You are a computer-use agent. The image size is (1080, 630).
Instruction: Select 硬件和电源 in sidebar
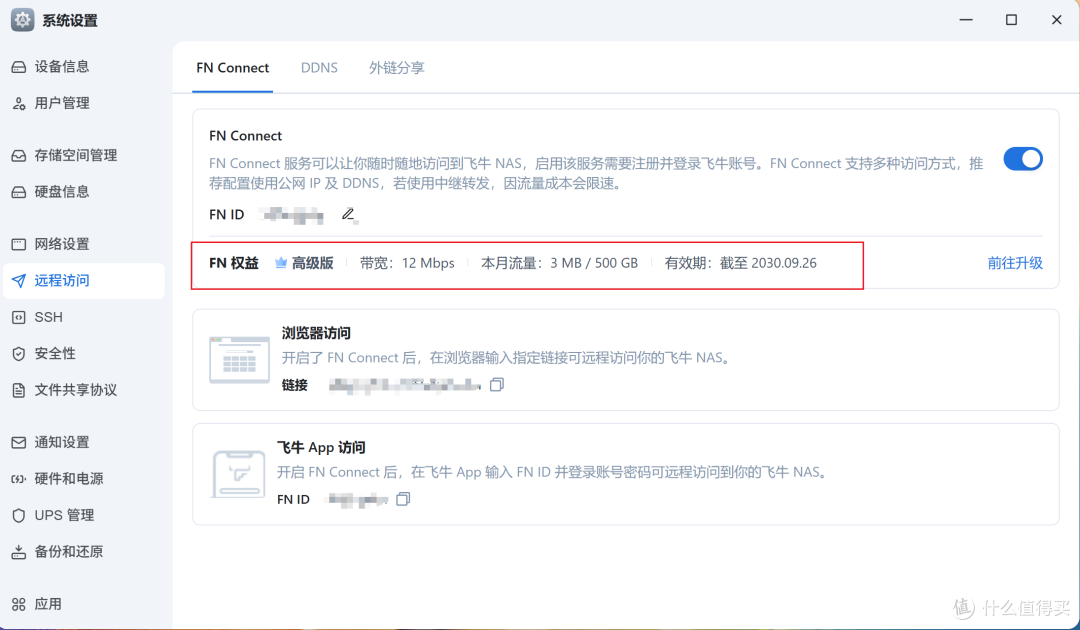[x=83, y=479]
